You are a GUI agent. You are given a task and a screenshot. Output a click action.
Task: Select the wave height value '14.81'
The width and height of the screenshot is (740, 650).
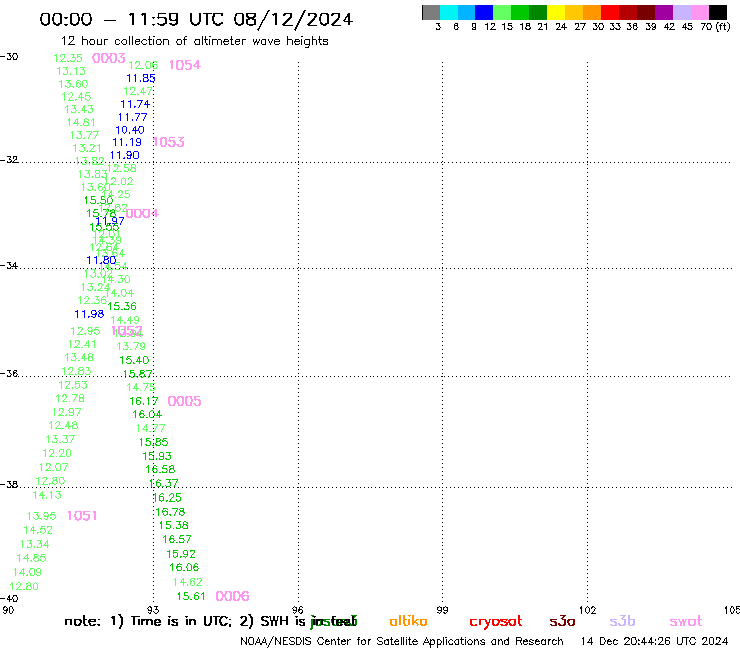tap(81, 122)
